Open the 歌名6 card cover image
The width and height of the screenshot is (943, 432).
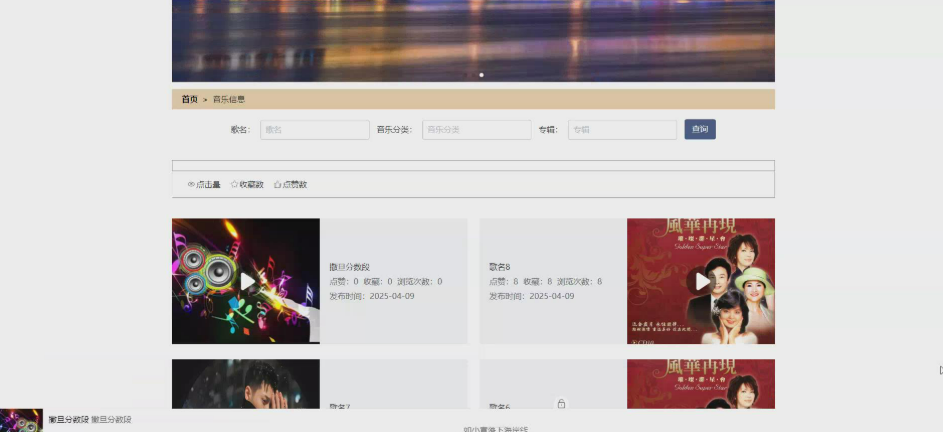[x=701, y=384]
